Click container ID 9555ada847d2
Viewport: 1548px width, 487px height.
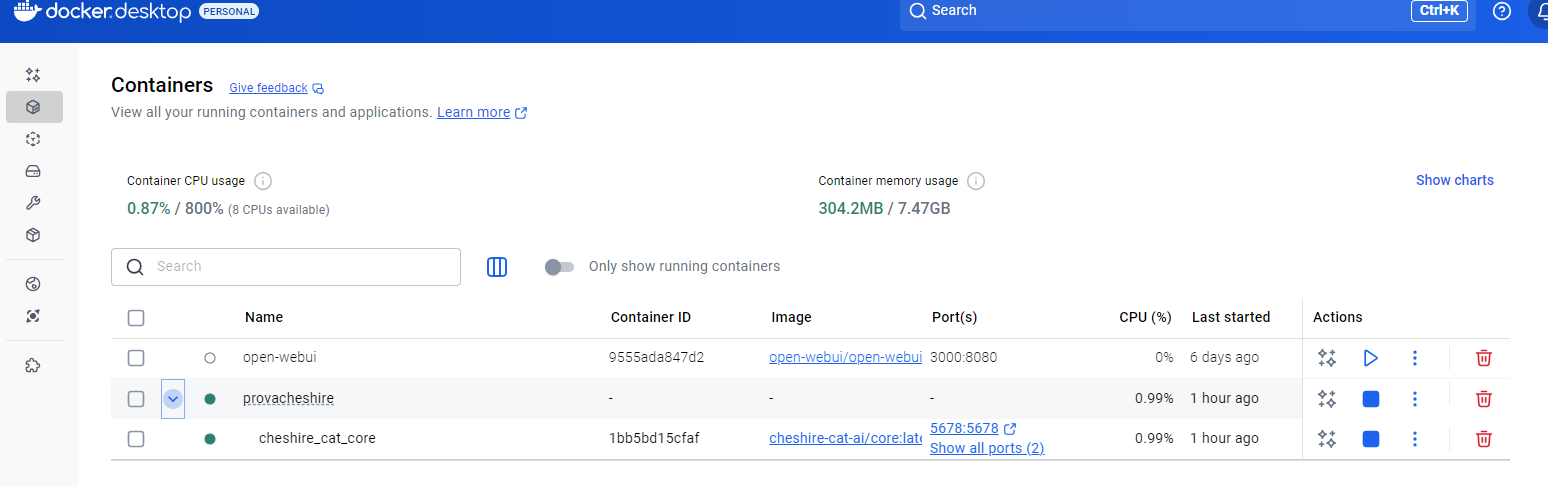click(x=656, y=357)
